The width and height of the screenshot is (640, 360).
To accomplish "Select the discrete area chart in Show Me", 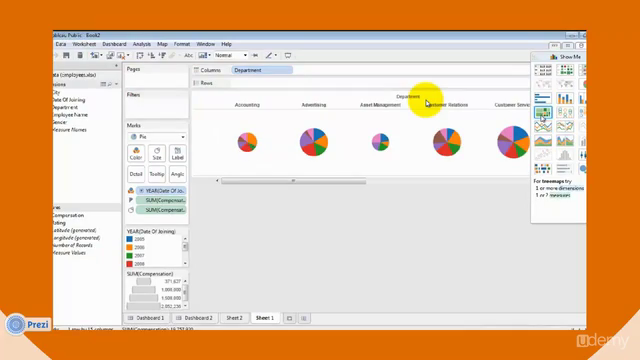I will 565,141.
